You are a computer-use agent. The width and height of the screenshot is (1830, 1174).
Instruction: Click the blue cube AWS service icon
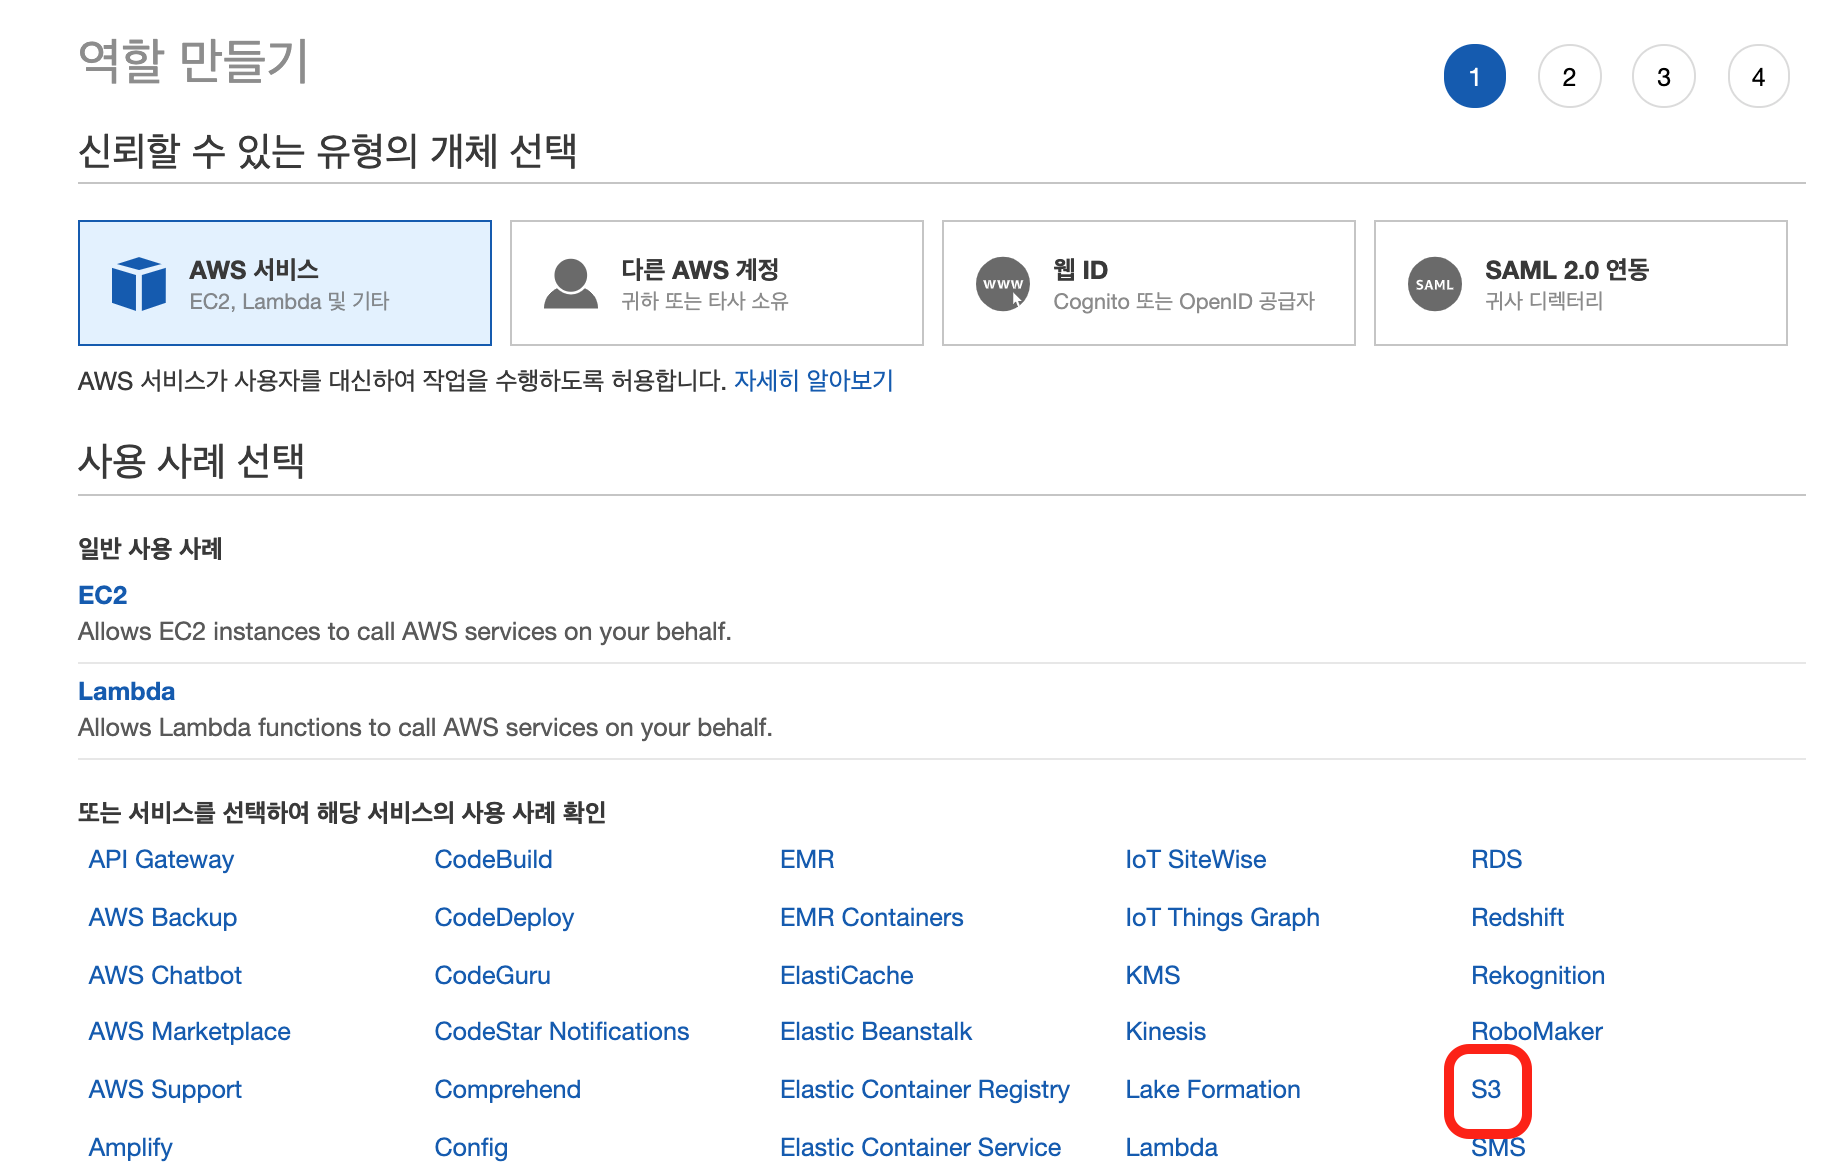tap(139, 284)
